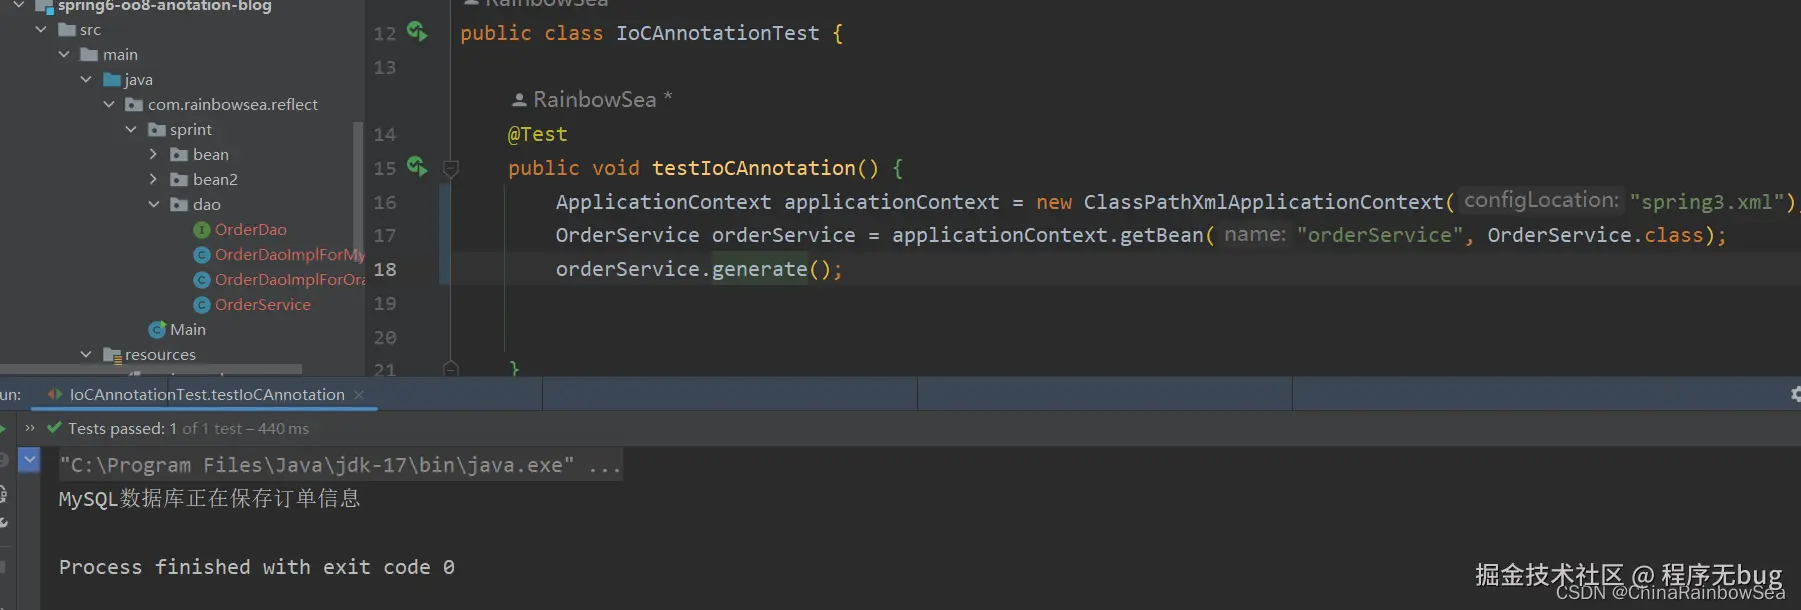The width and height of the screenshot is (1801, 610).
Task: Click the resources folder icon
Action: click(112, 355)
